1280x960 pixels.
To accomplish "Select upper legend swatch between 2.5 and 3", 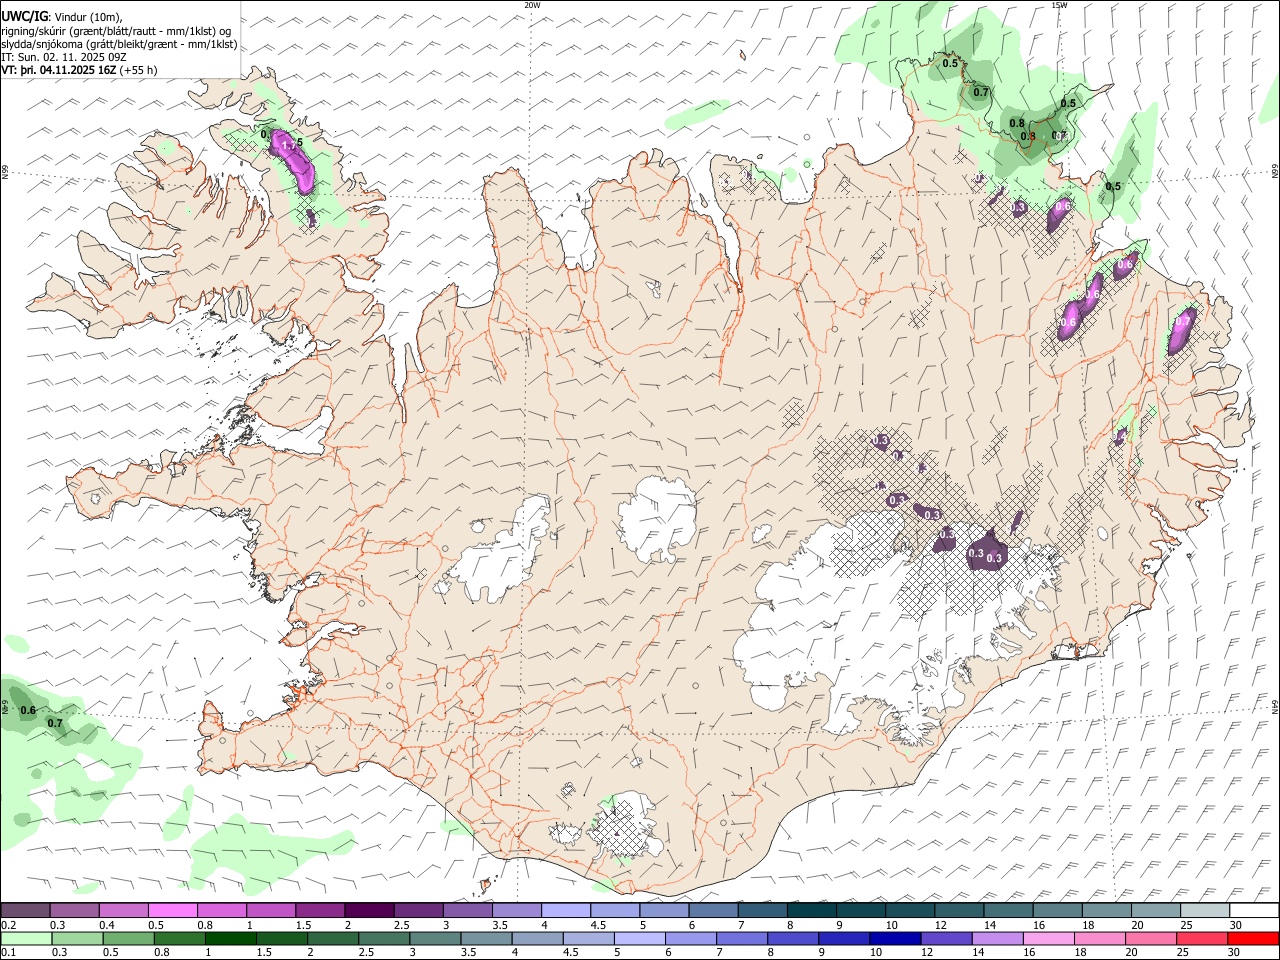I will pos(417,910).
